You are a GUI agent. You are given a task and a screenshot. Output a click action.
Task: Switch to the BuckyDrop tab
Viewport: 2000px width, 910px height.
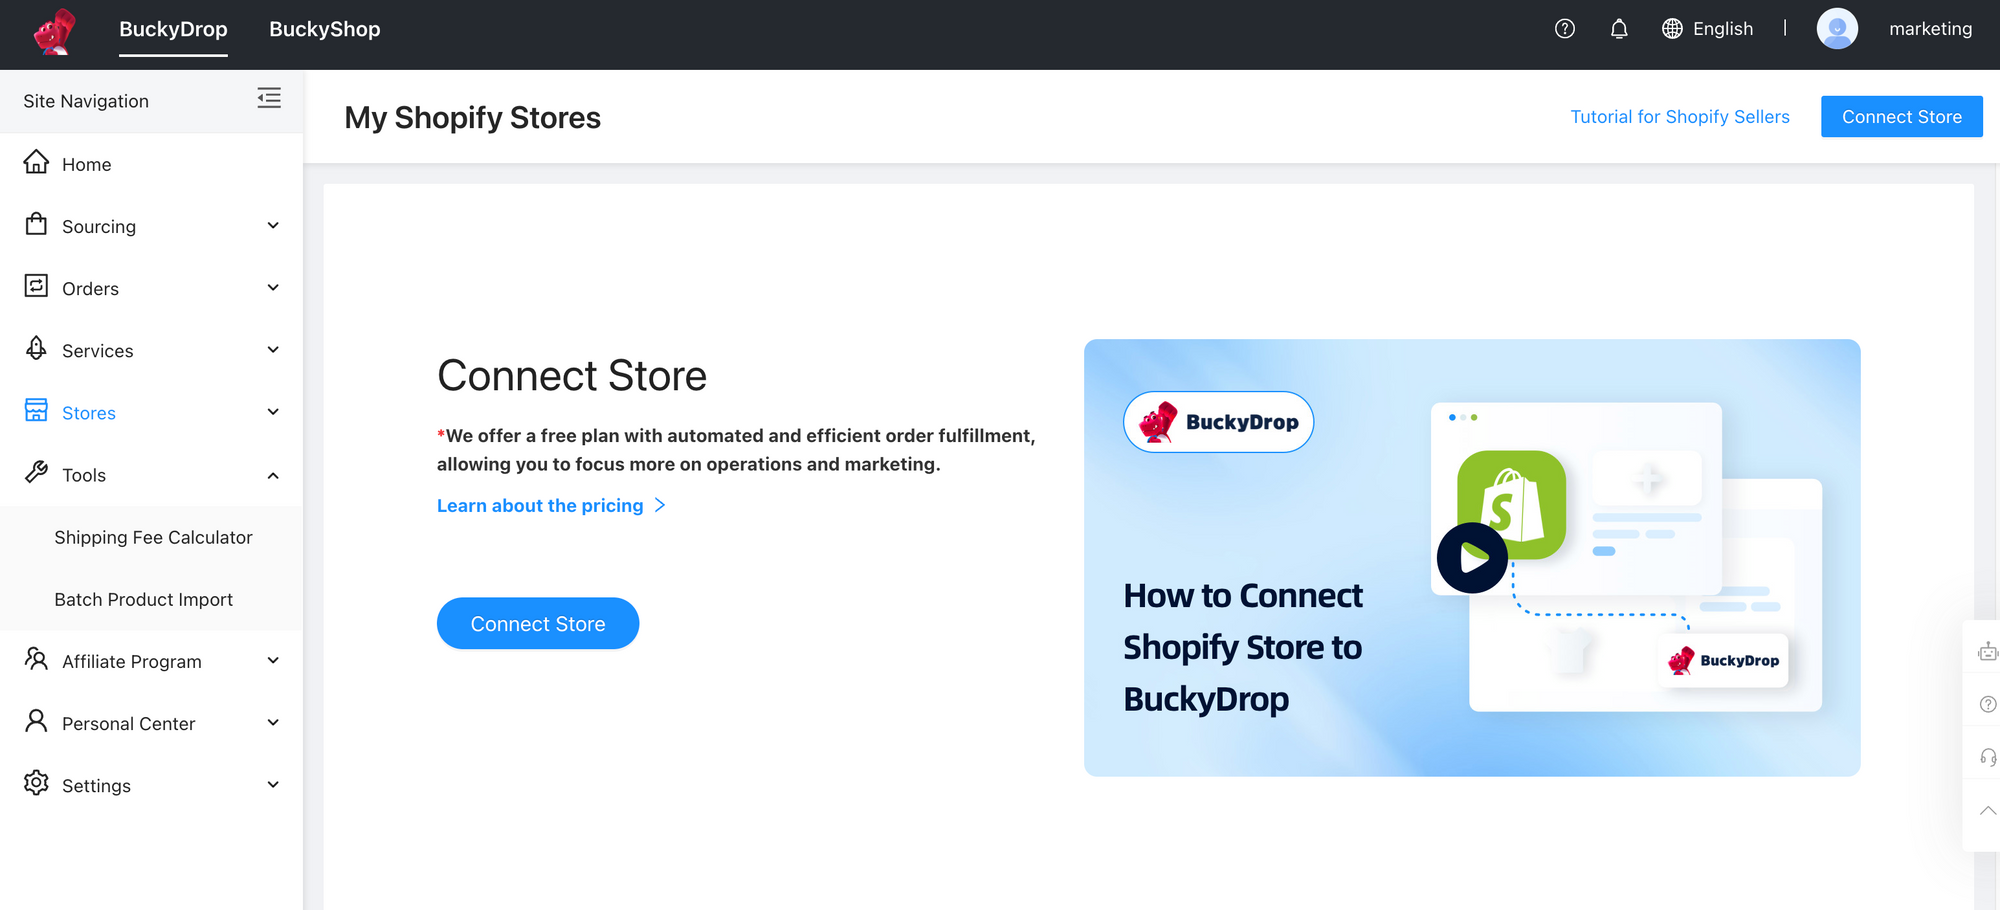point(173,29)
